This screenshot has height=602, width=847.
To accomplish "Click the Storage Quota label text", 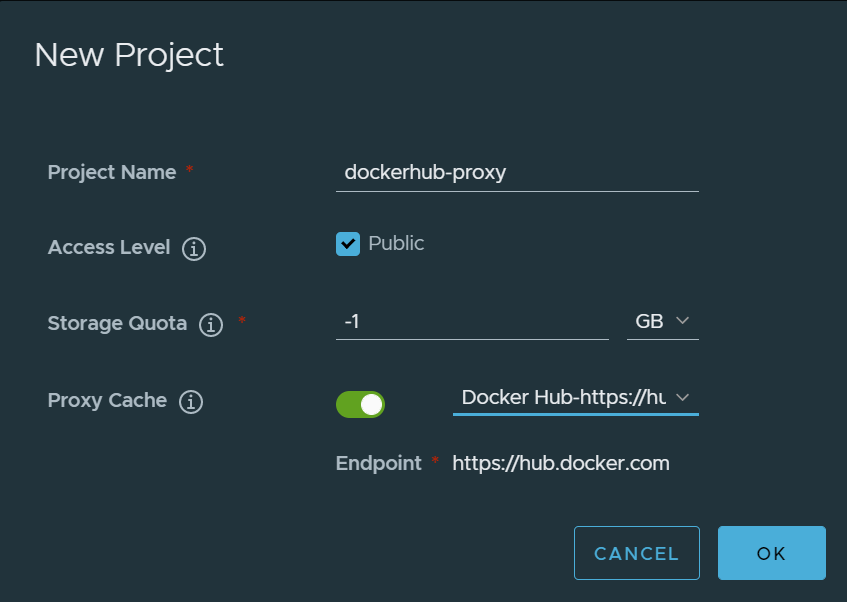I will (117, 324).
